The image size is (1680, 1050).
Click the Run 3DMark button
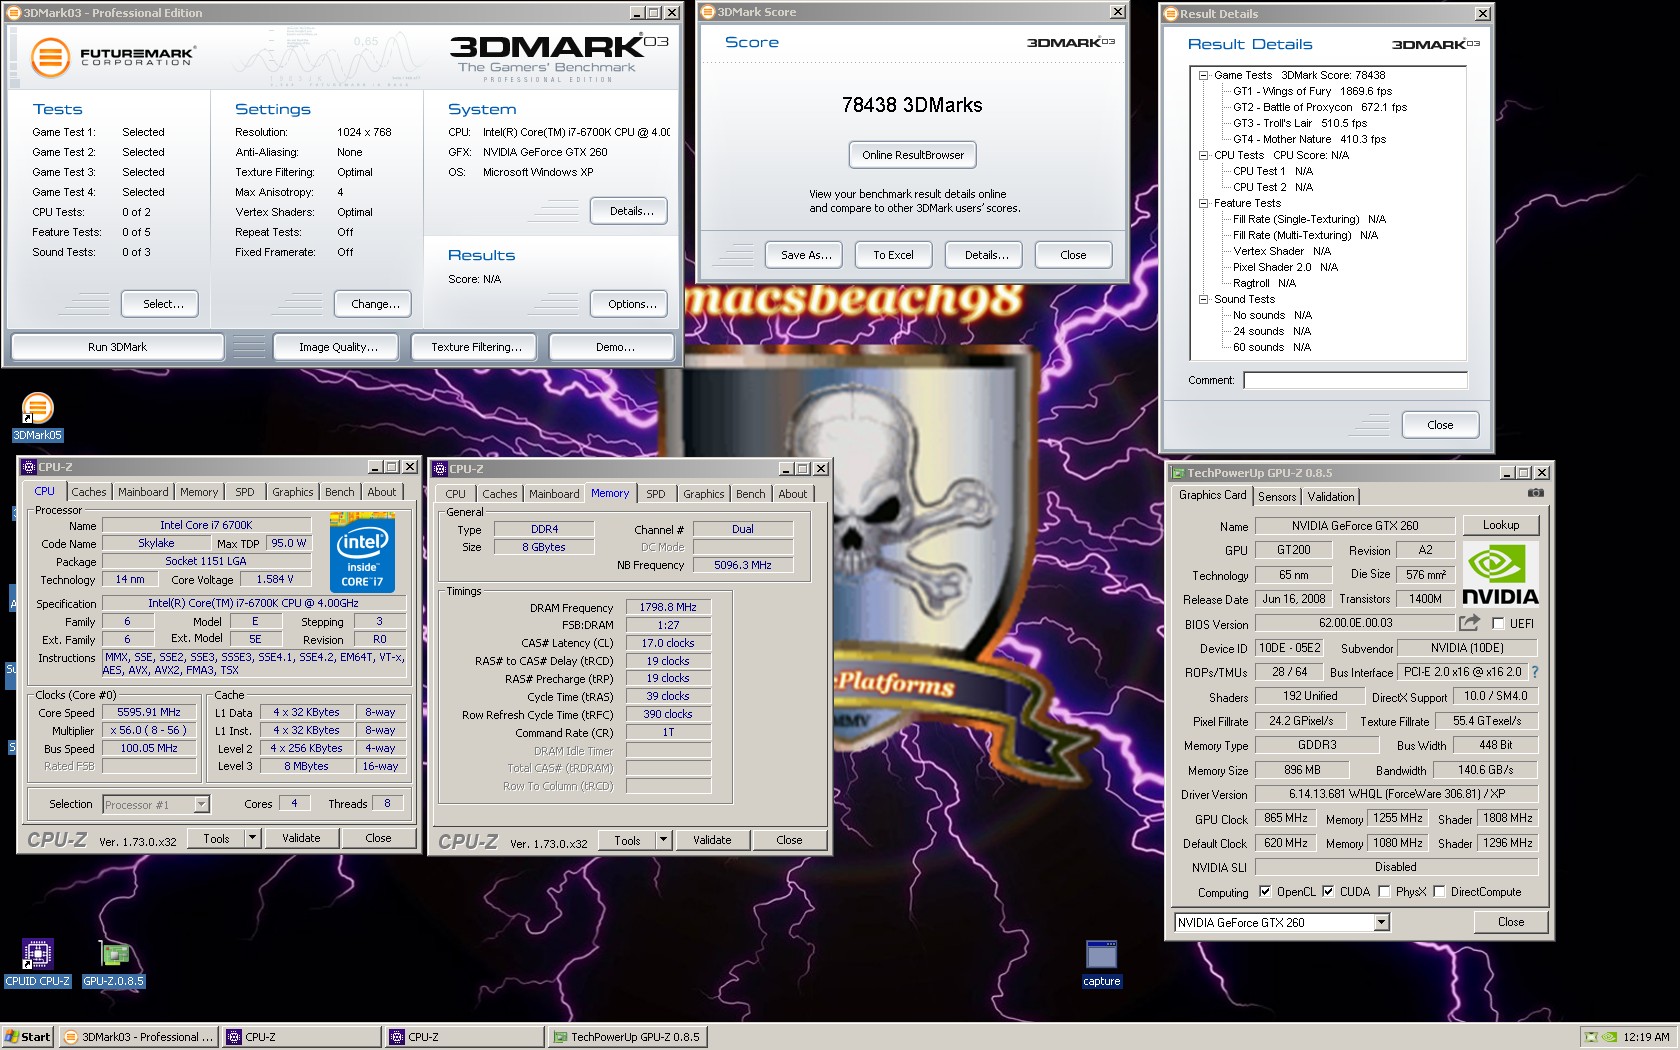pos(117,347)
